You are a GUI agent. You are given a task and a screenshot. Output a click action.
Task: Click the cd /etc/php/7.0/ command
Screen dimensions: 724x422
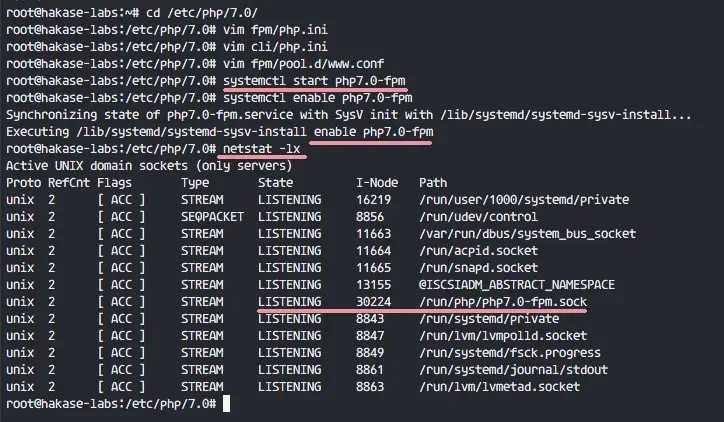202,13
